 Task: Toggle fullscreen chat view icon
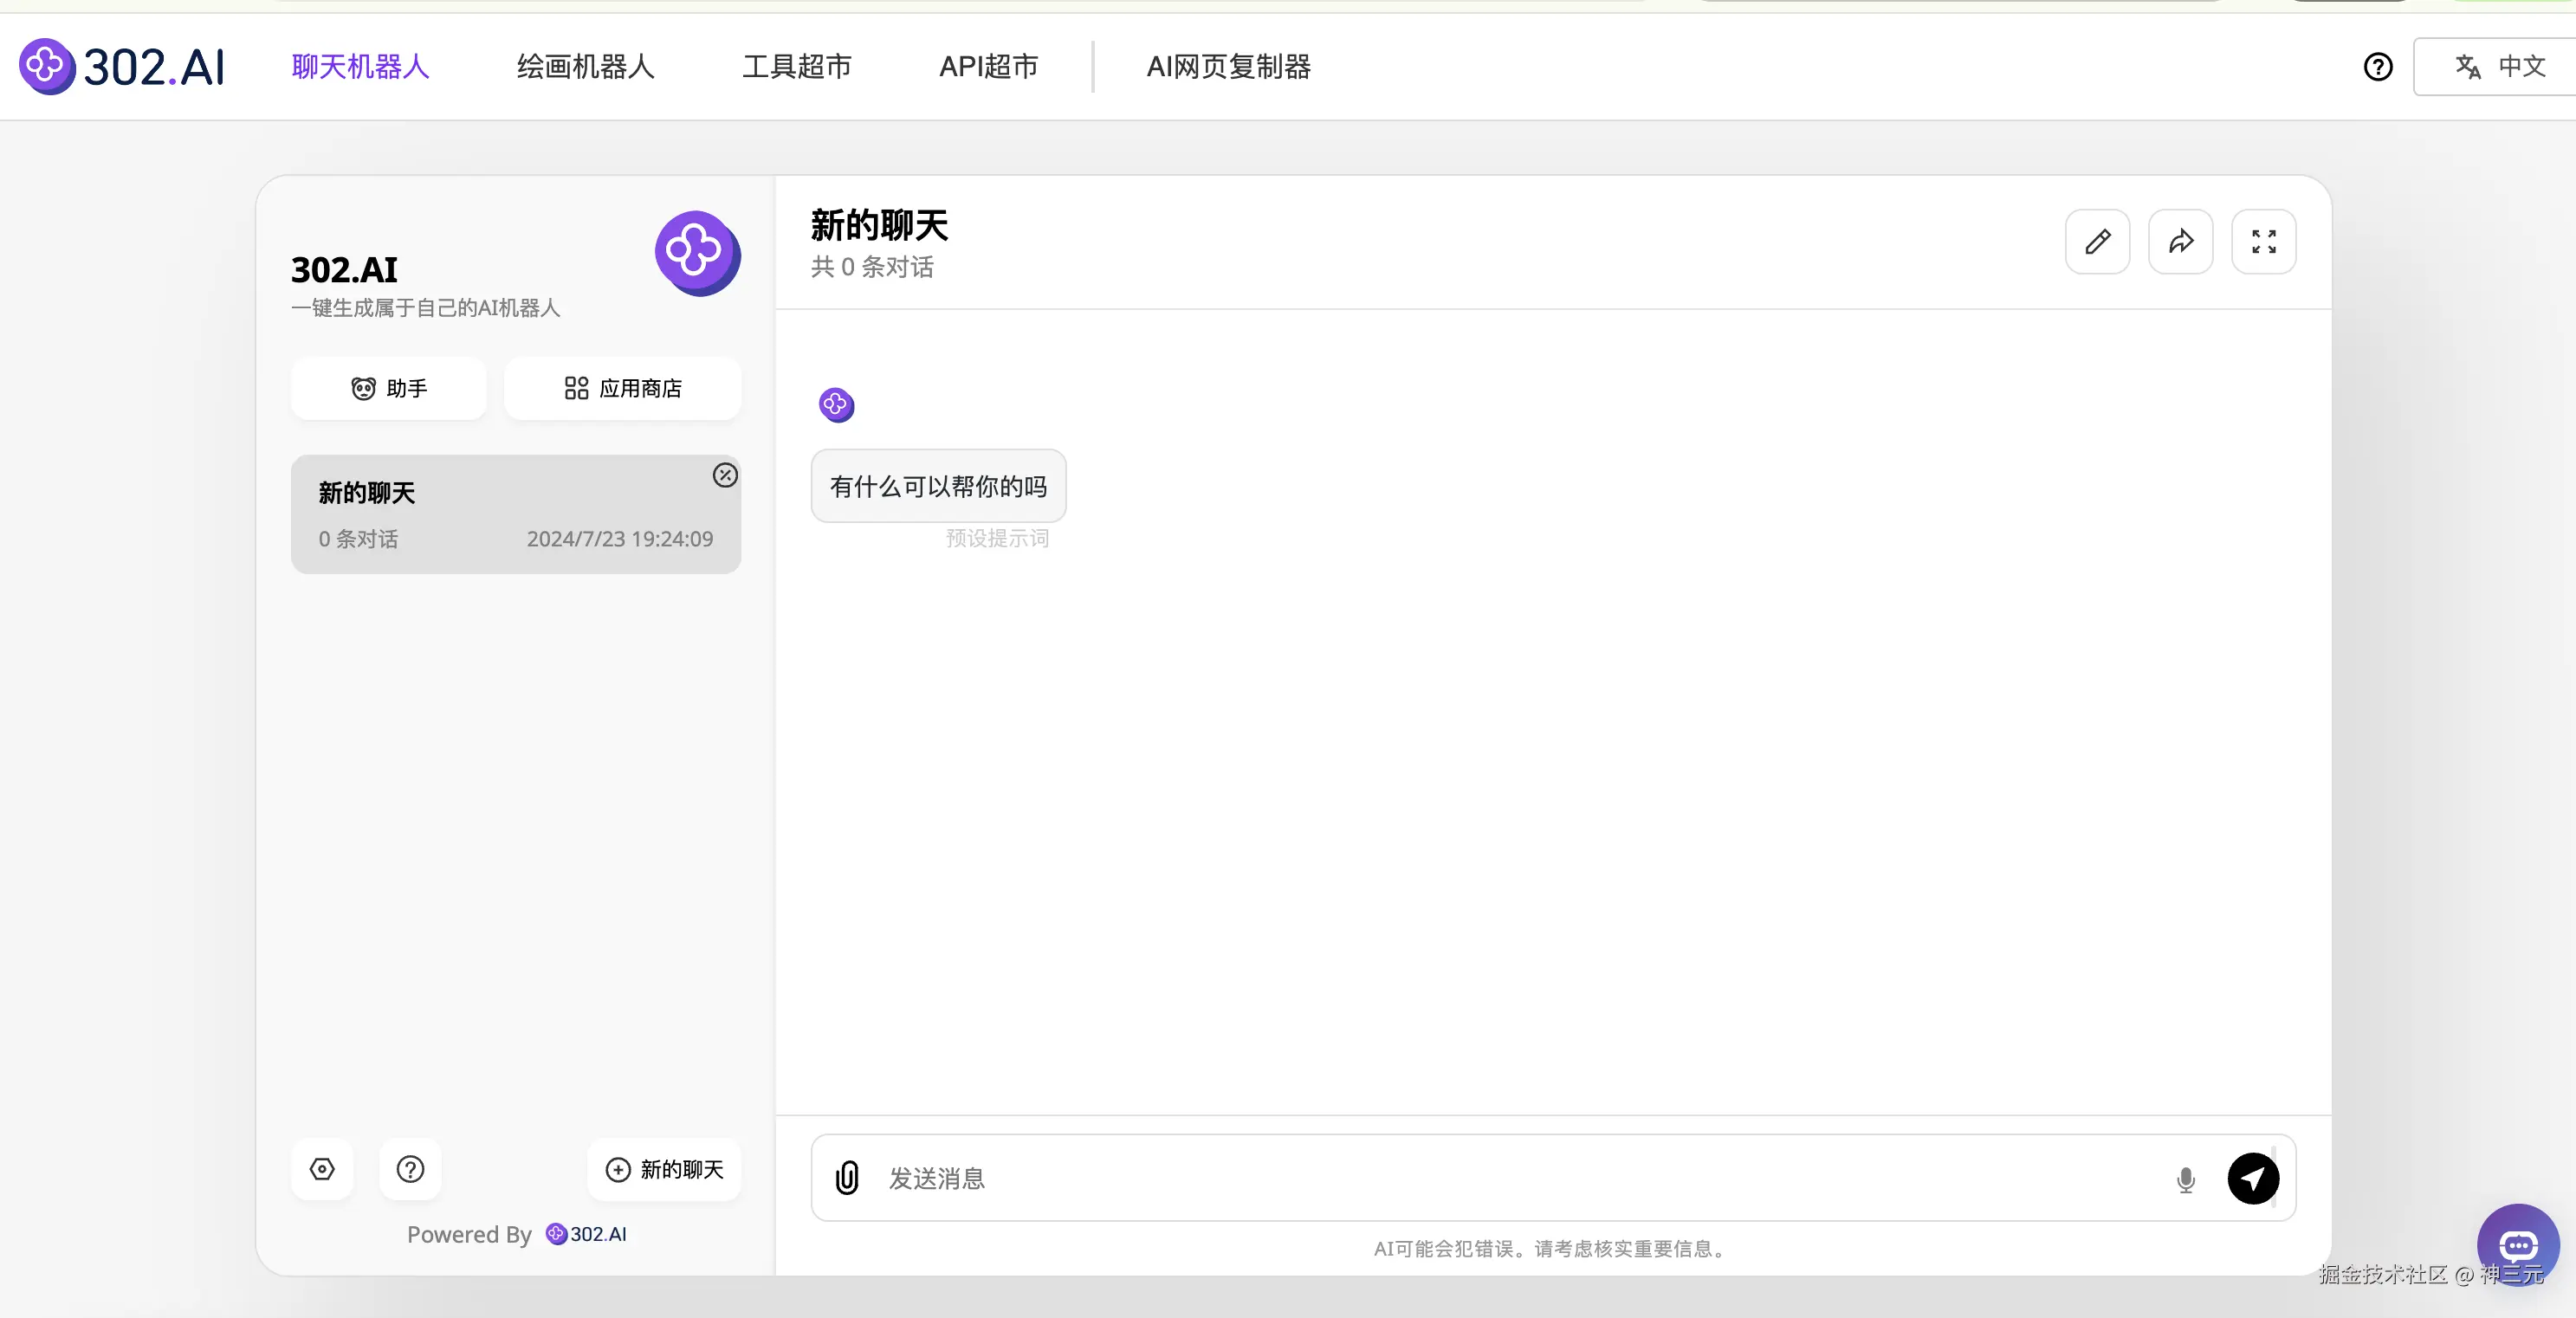tap(2263, 241)
